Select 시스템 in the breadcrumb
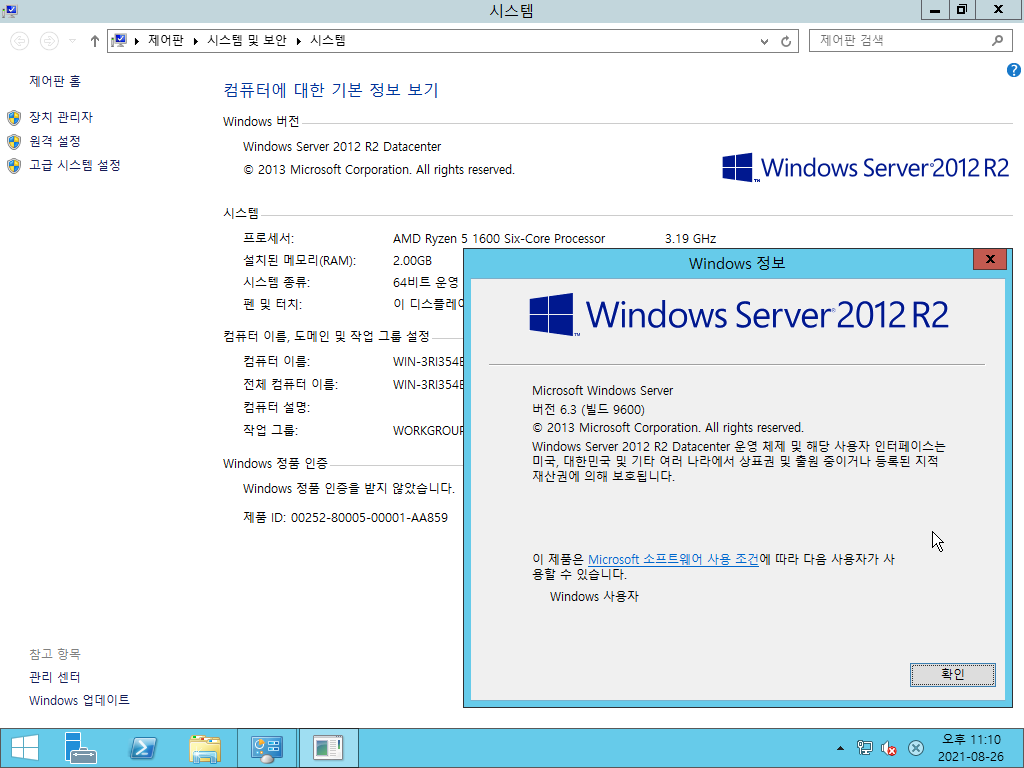Image resolution: width=1024 pixels, height=768 pixels. pyautogui.click(x=328, y=40)
